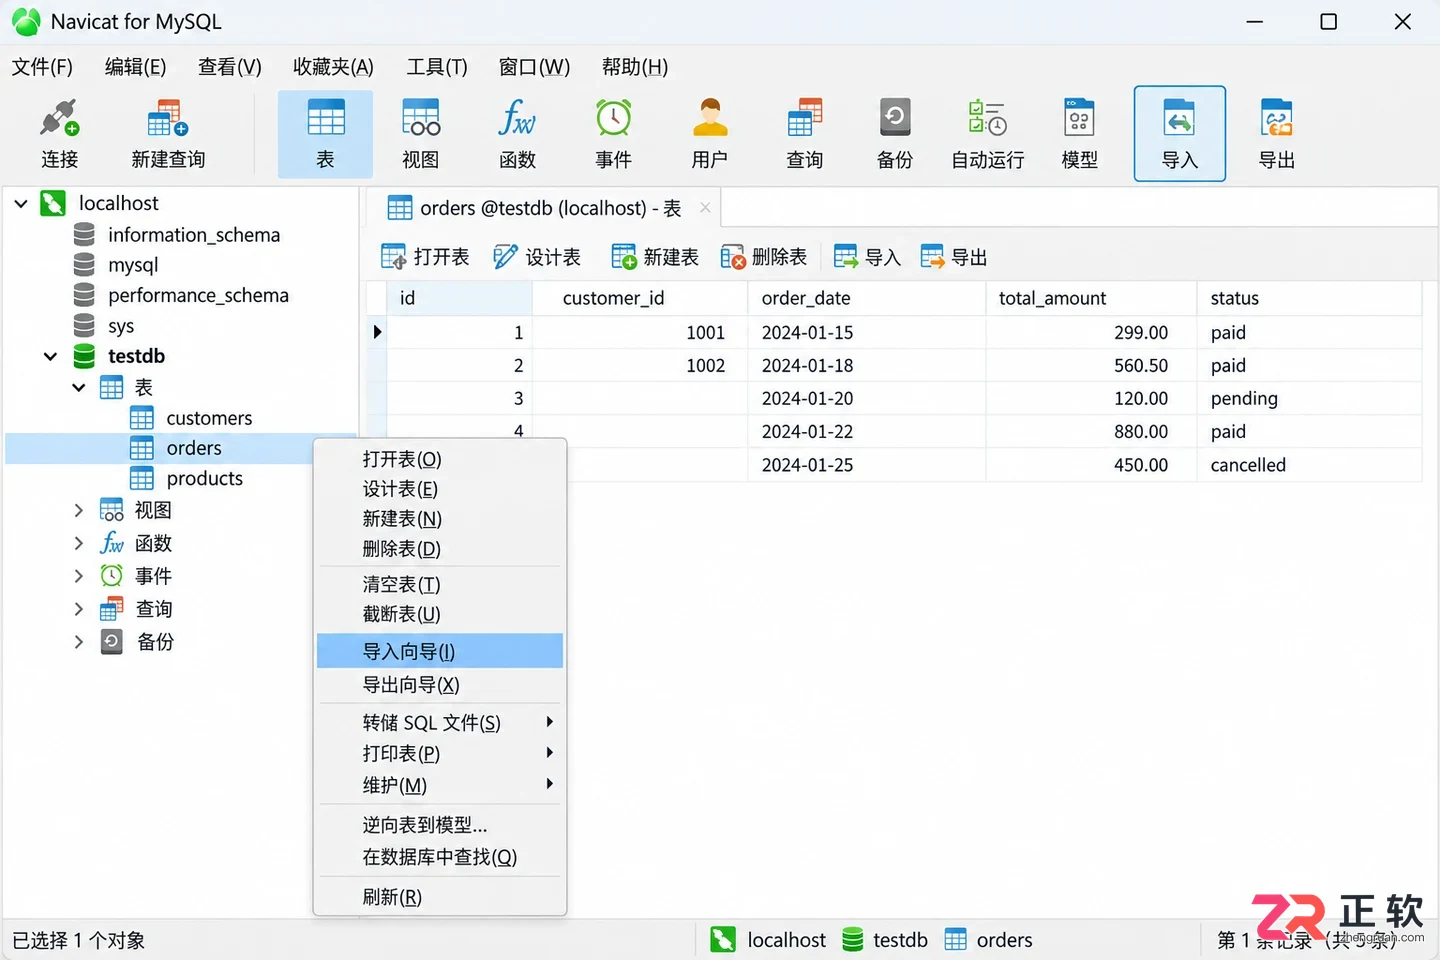
Task: Choose 导入向导(I) from context menu
Action: click(x=440, y=651)
